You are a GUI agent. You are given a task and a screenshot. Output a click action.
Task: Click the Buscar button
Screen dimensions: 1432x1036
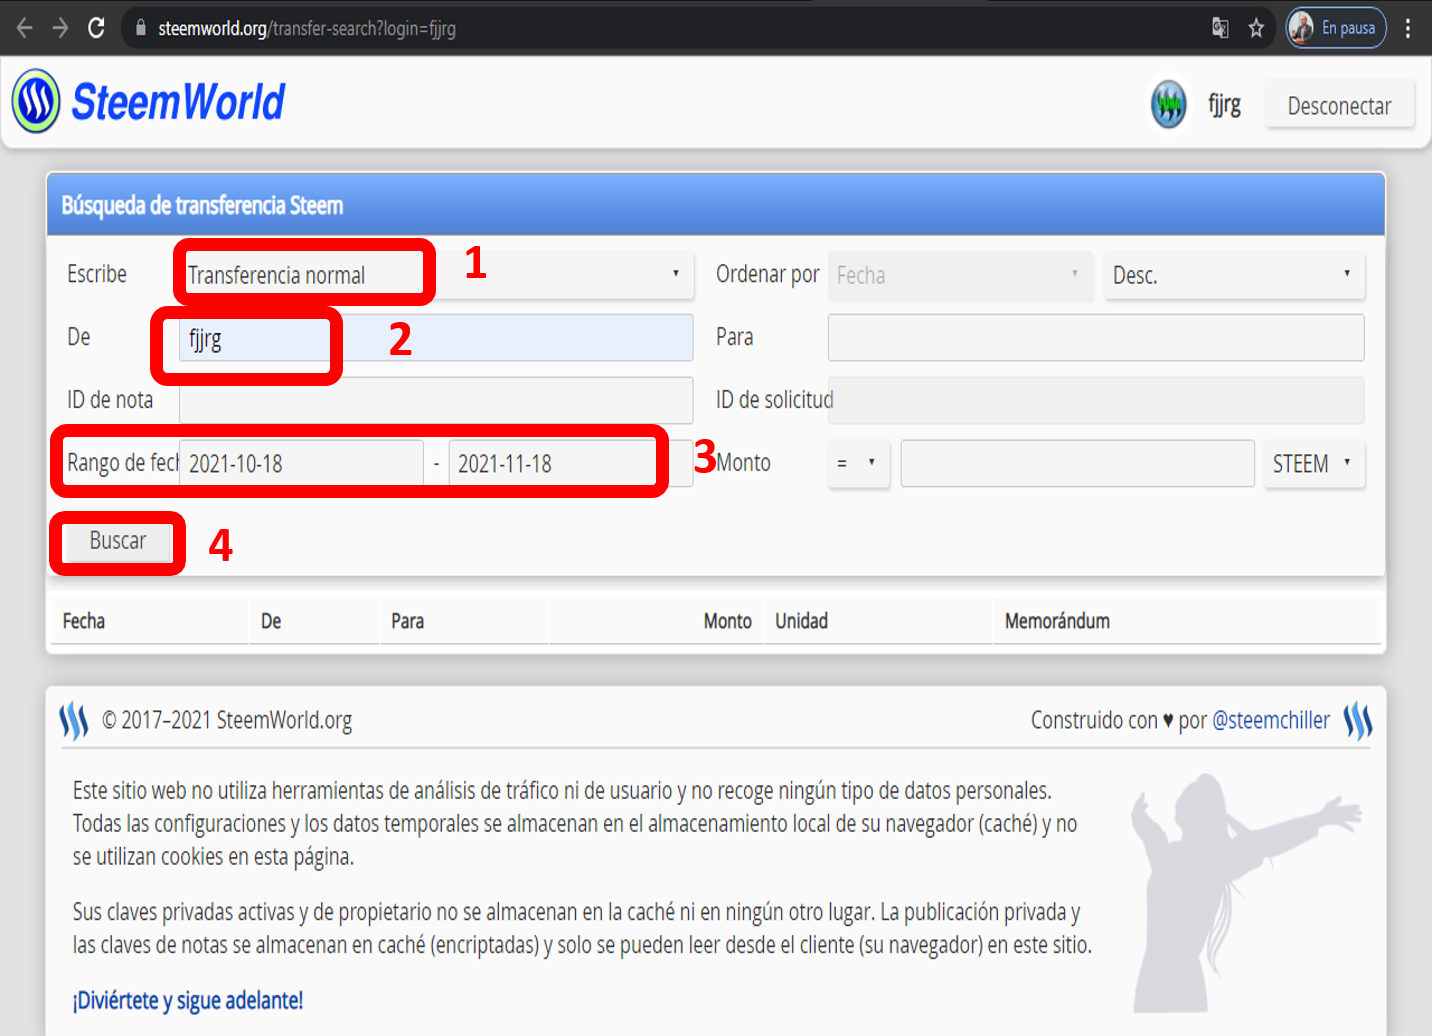click(x=118, y=541)
